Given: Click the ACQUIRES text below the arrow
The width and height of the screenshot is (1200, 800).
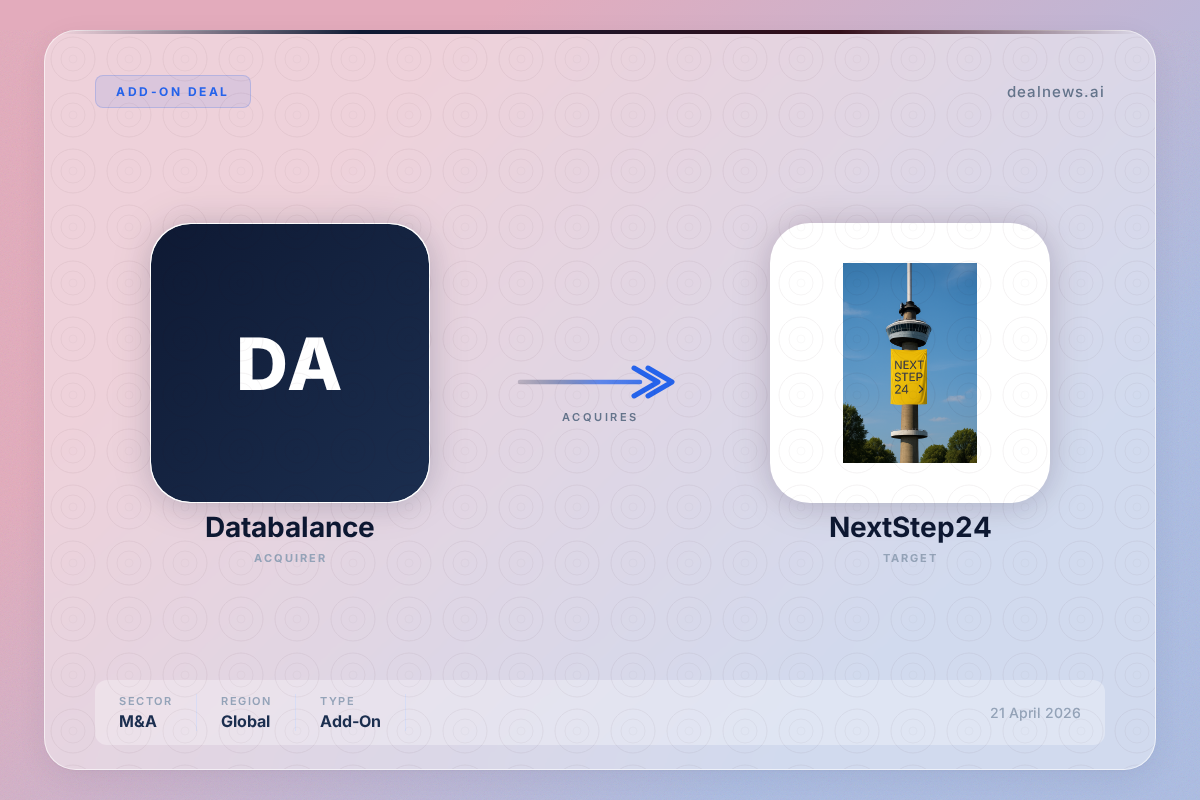Looking at the screenshot, I should point(599,417).
